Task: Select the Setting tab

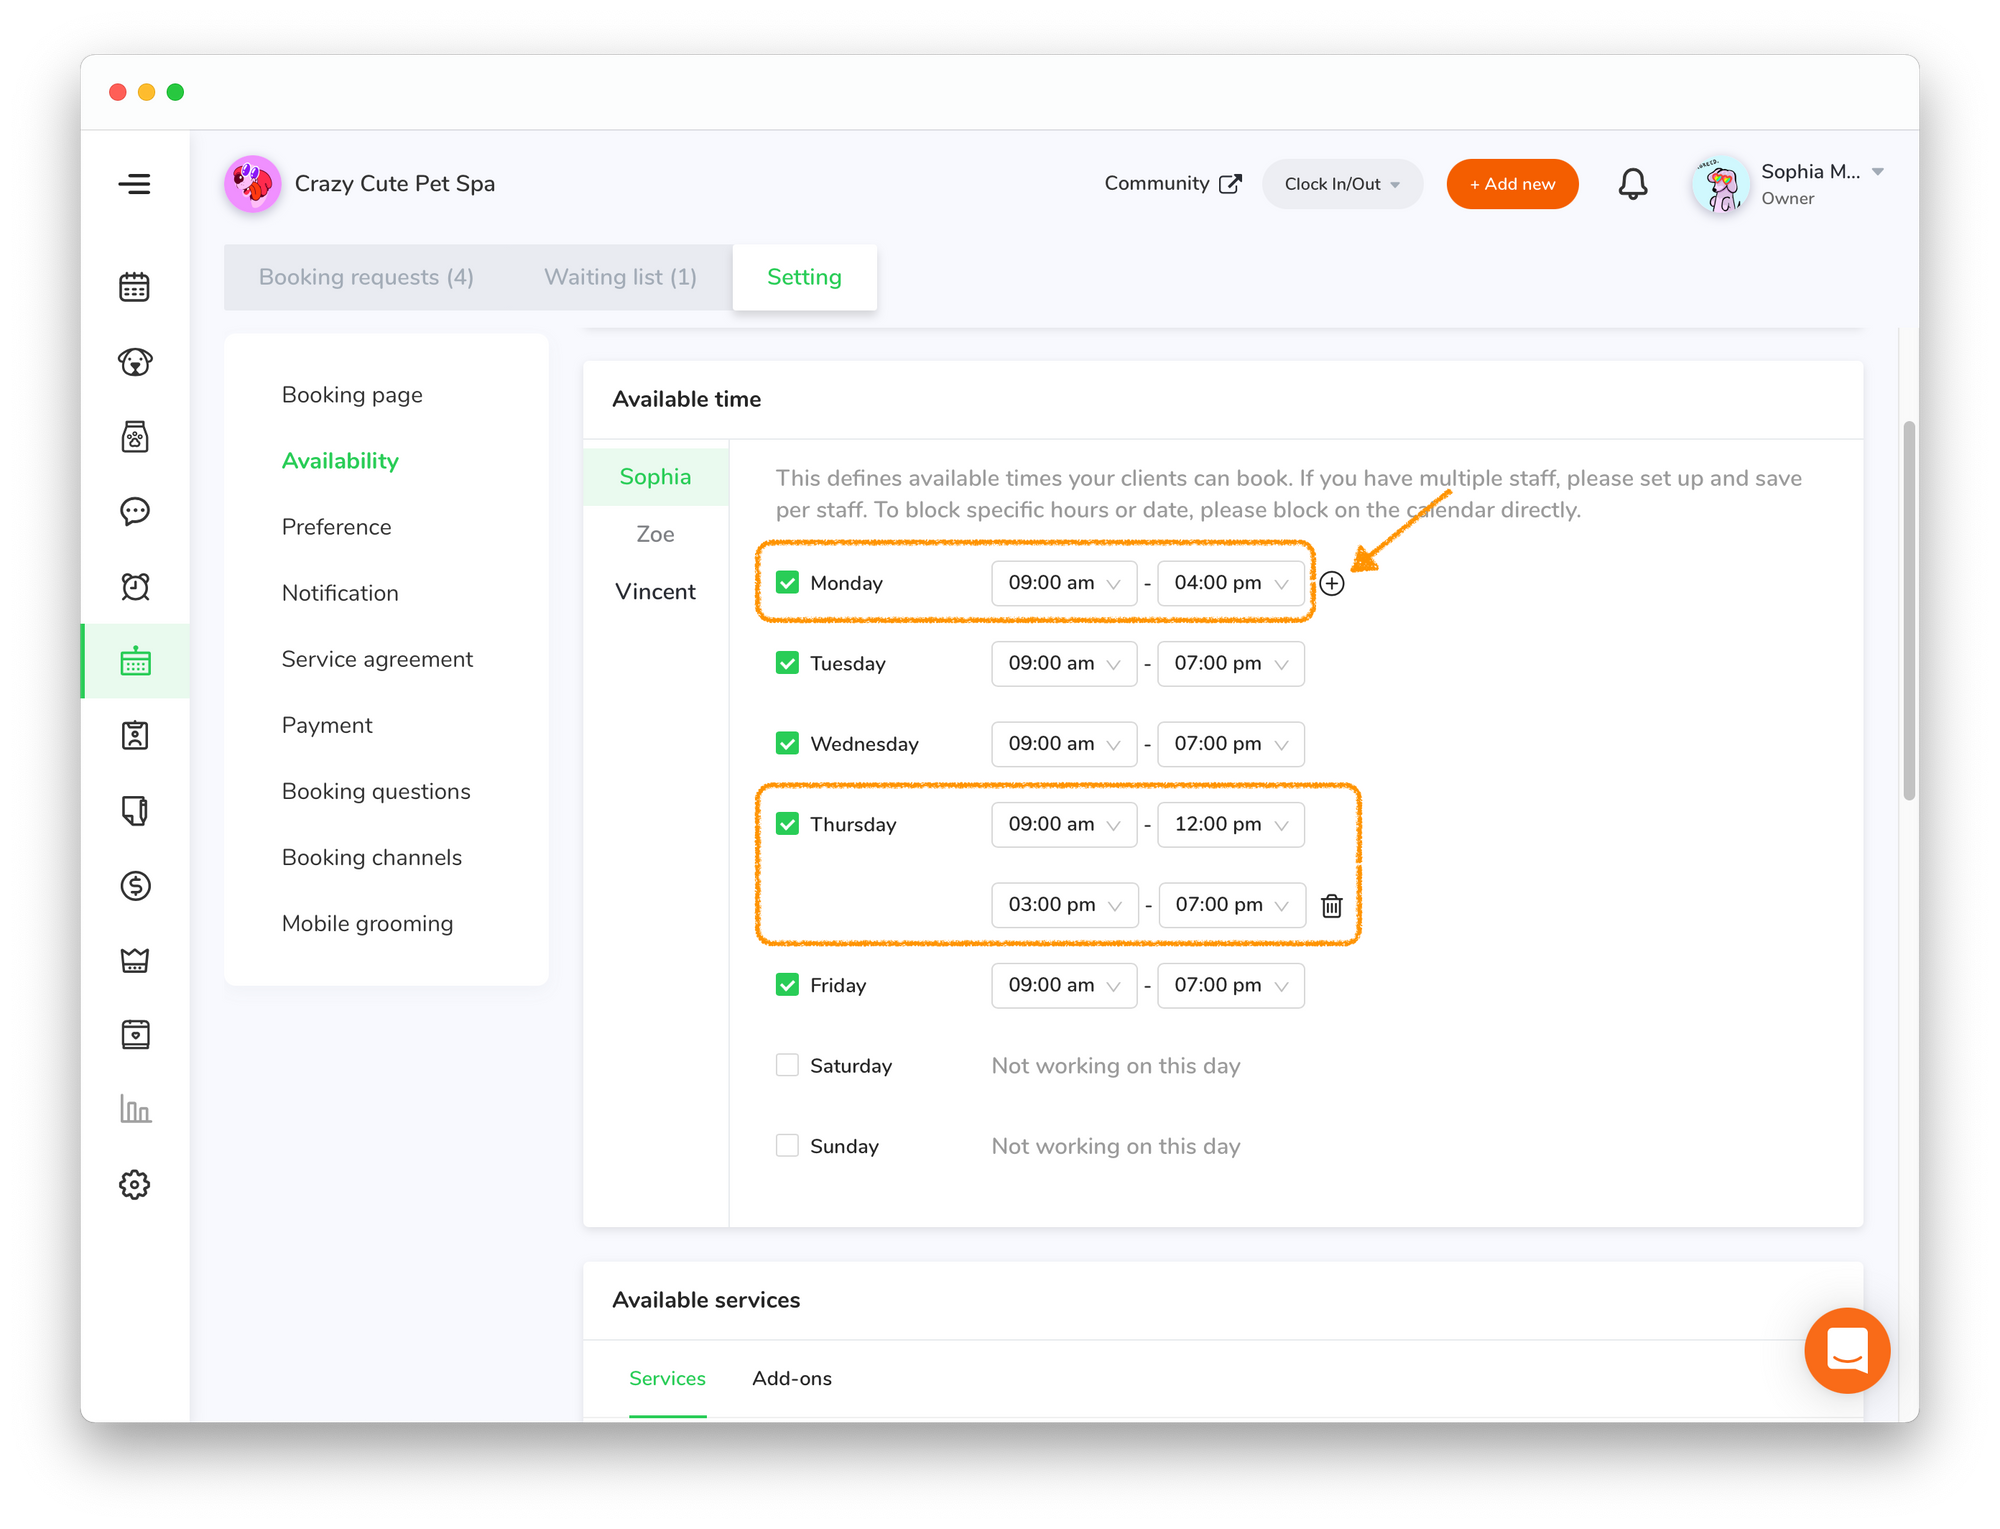Action: (804, 277)
